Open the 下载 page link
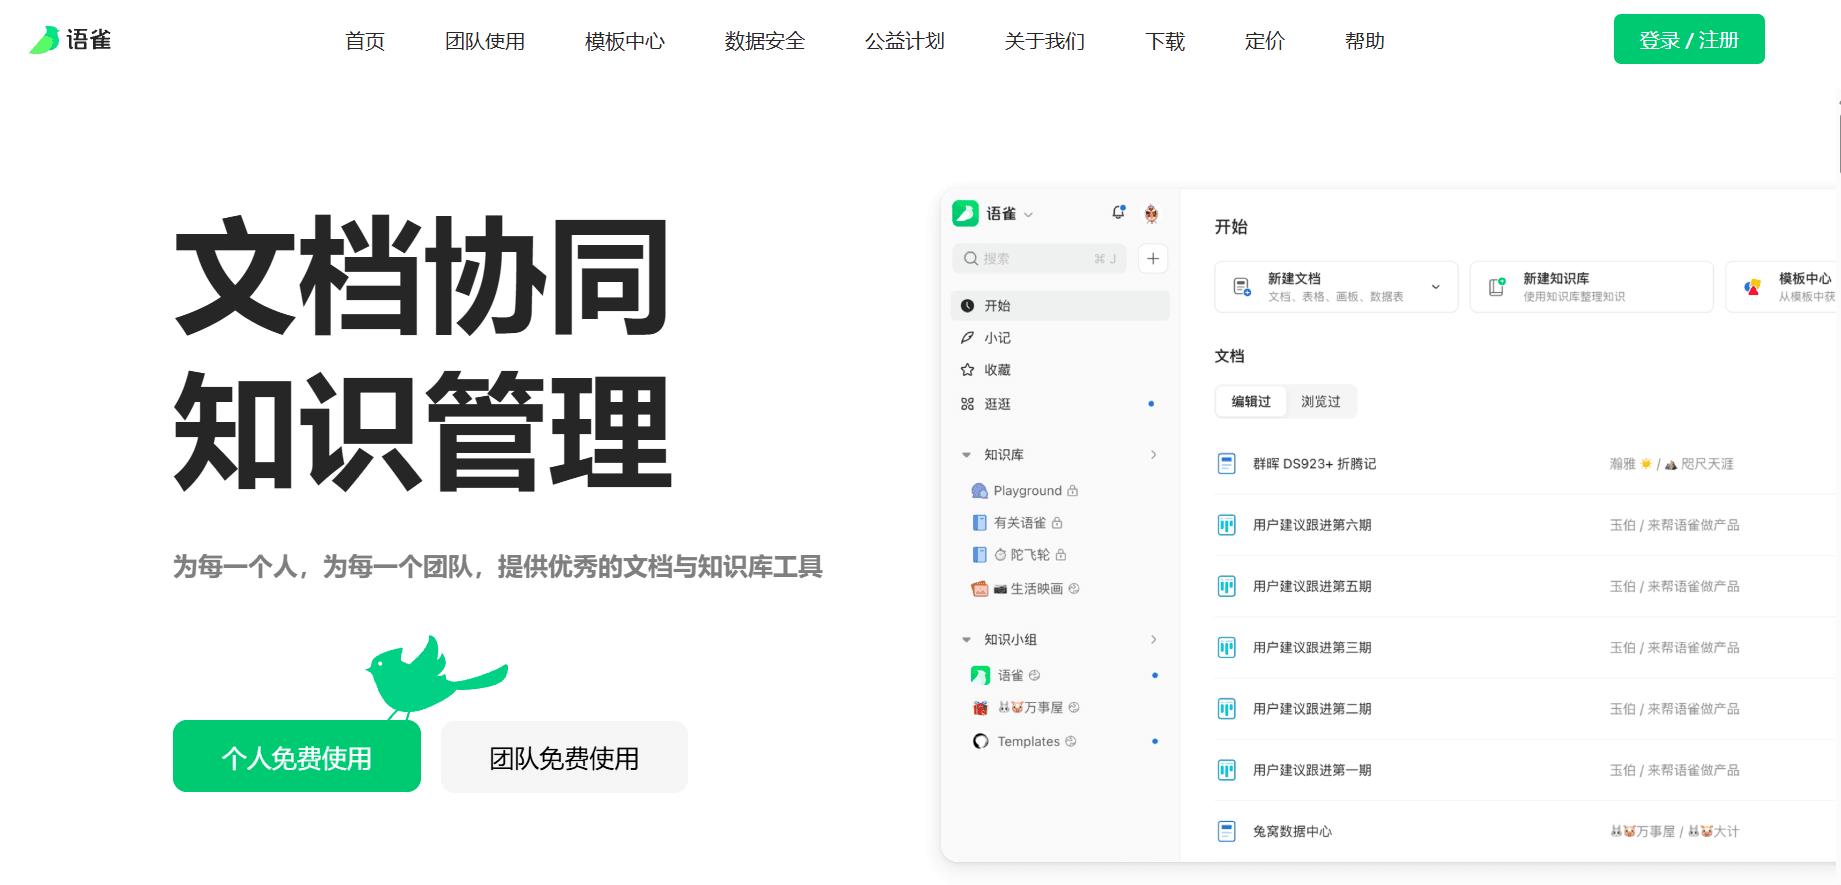Viewport: 1841px width, 885px height. point(1165,41)
